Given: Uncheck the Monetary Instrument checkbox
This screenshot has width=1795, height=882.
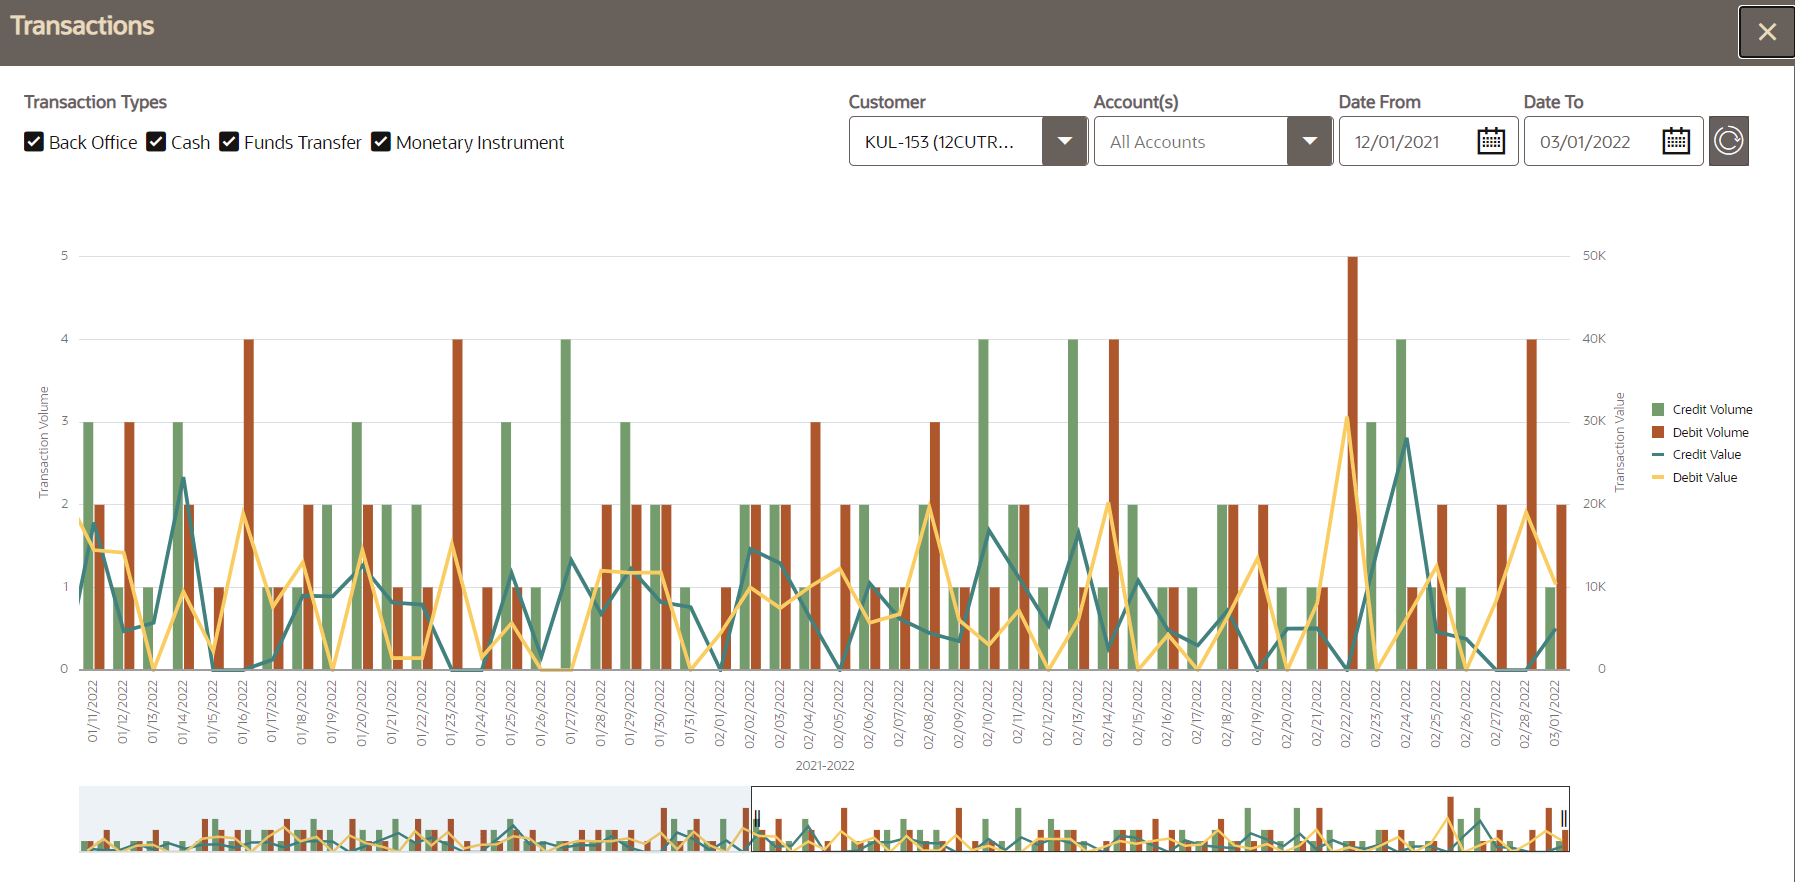Looking at the screenshot, I should click(381, 142).
